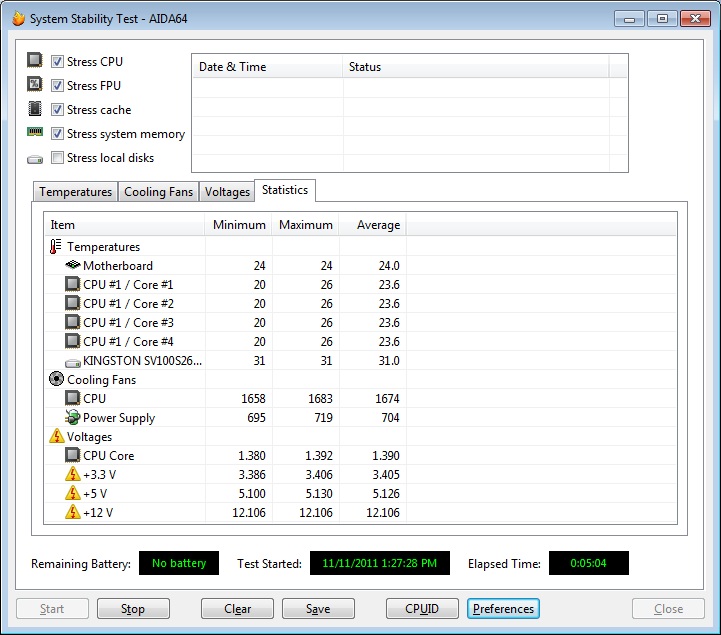
Task: Click the disk drive icon beside Stress local disks
Action: tap(35, 160)
